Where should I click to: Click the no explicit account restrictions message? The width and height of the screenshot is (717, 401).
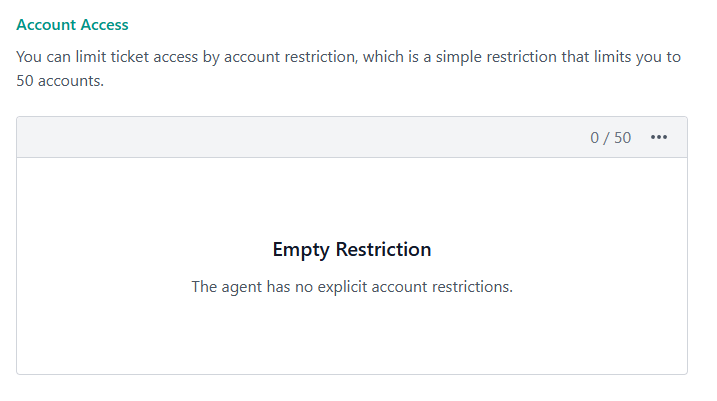click(352, 287)
